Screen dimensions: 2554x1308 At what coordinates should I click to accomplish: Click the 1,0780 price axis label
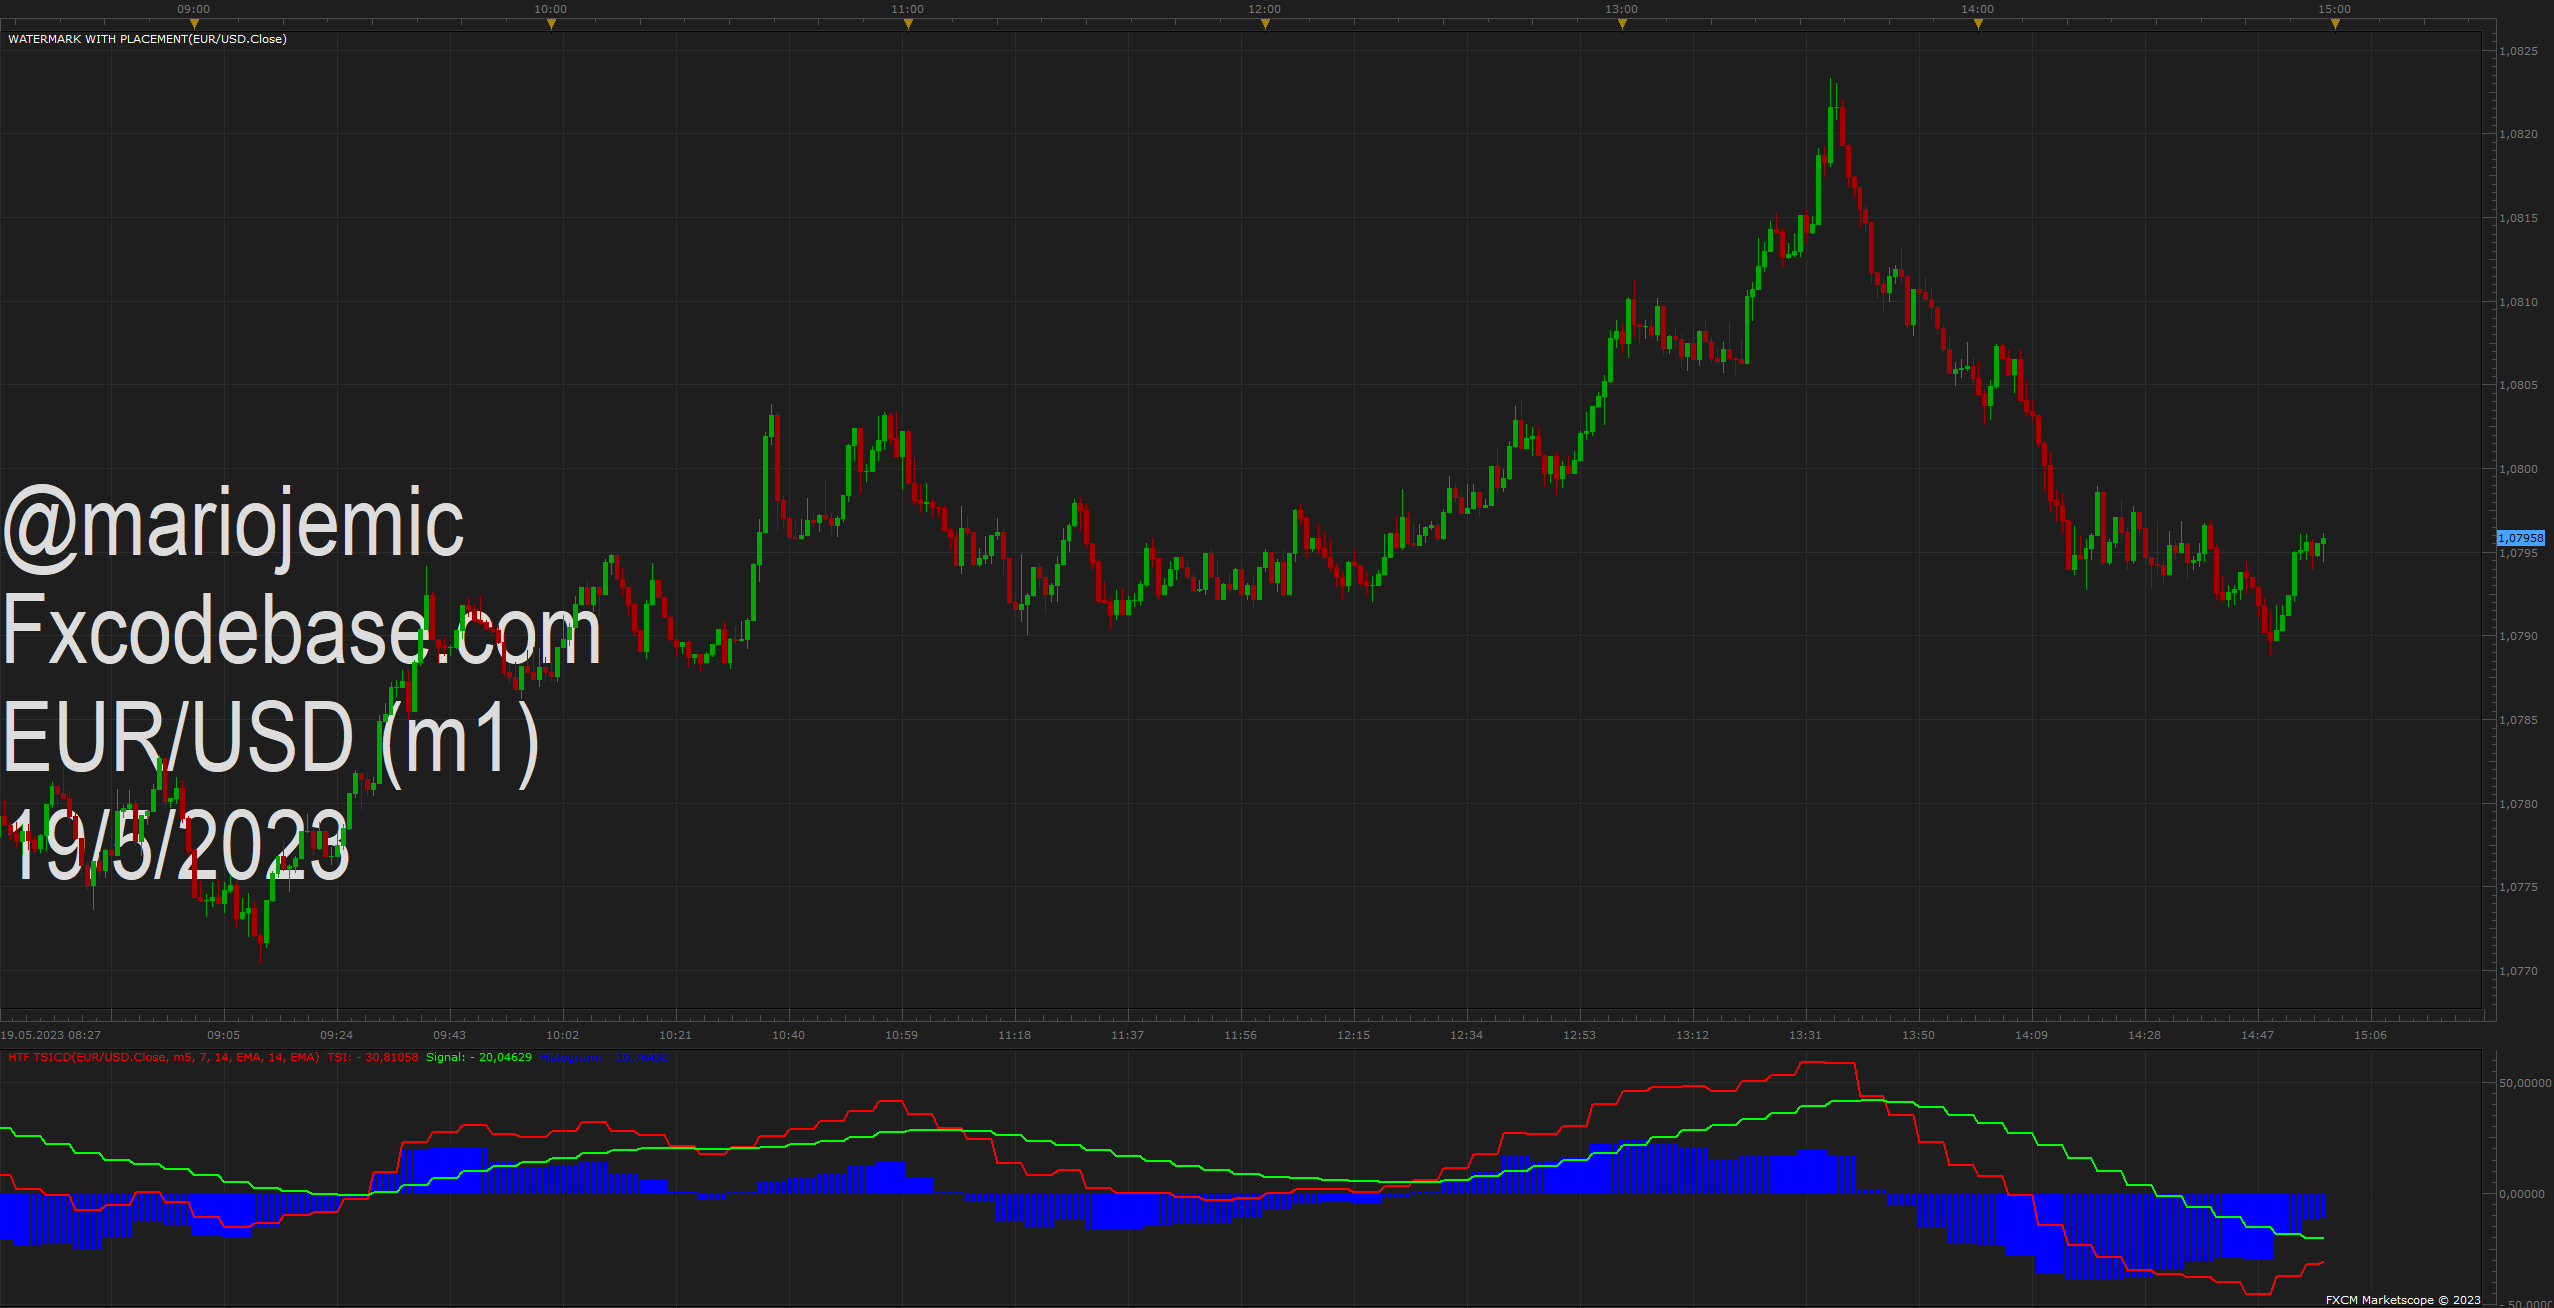coord(2518,804)
